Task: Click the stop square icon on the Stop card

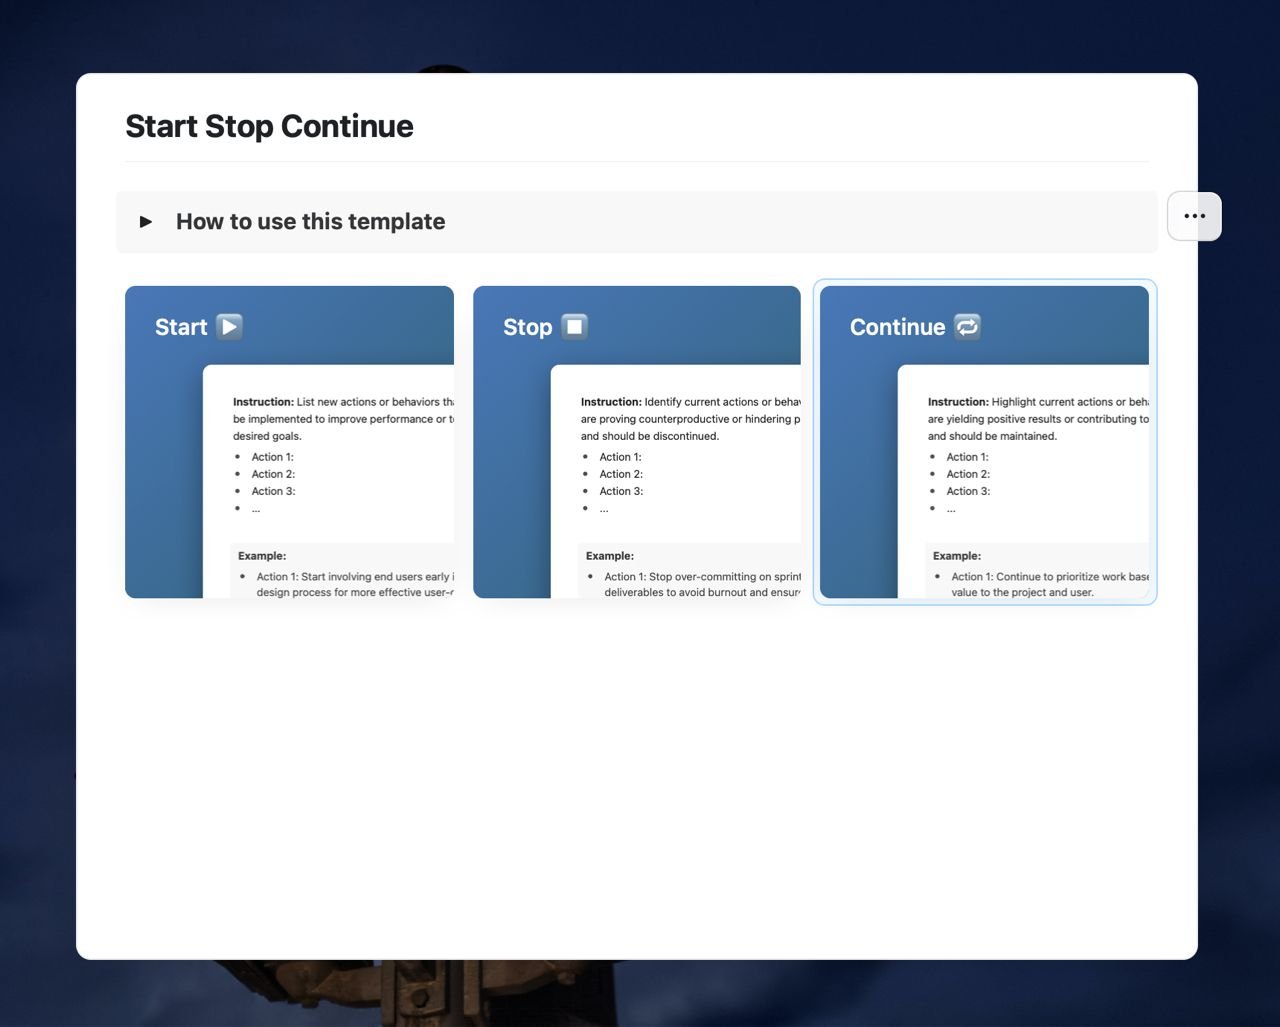Action: pyautogui.click(x=574, y=326)
